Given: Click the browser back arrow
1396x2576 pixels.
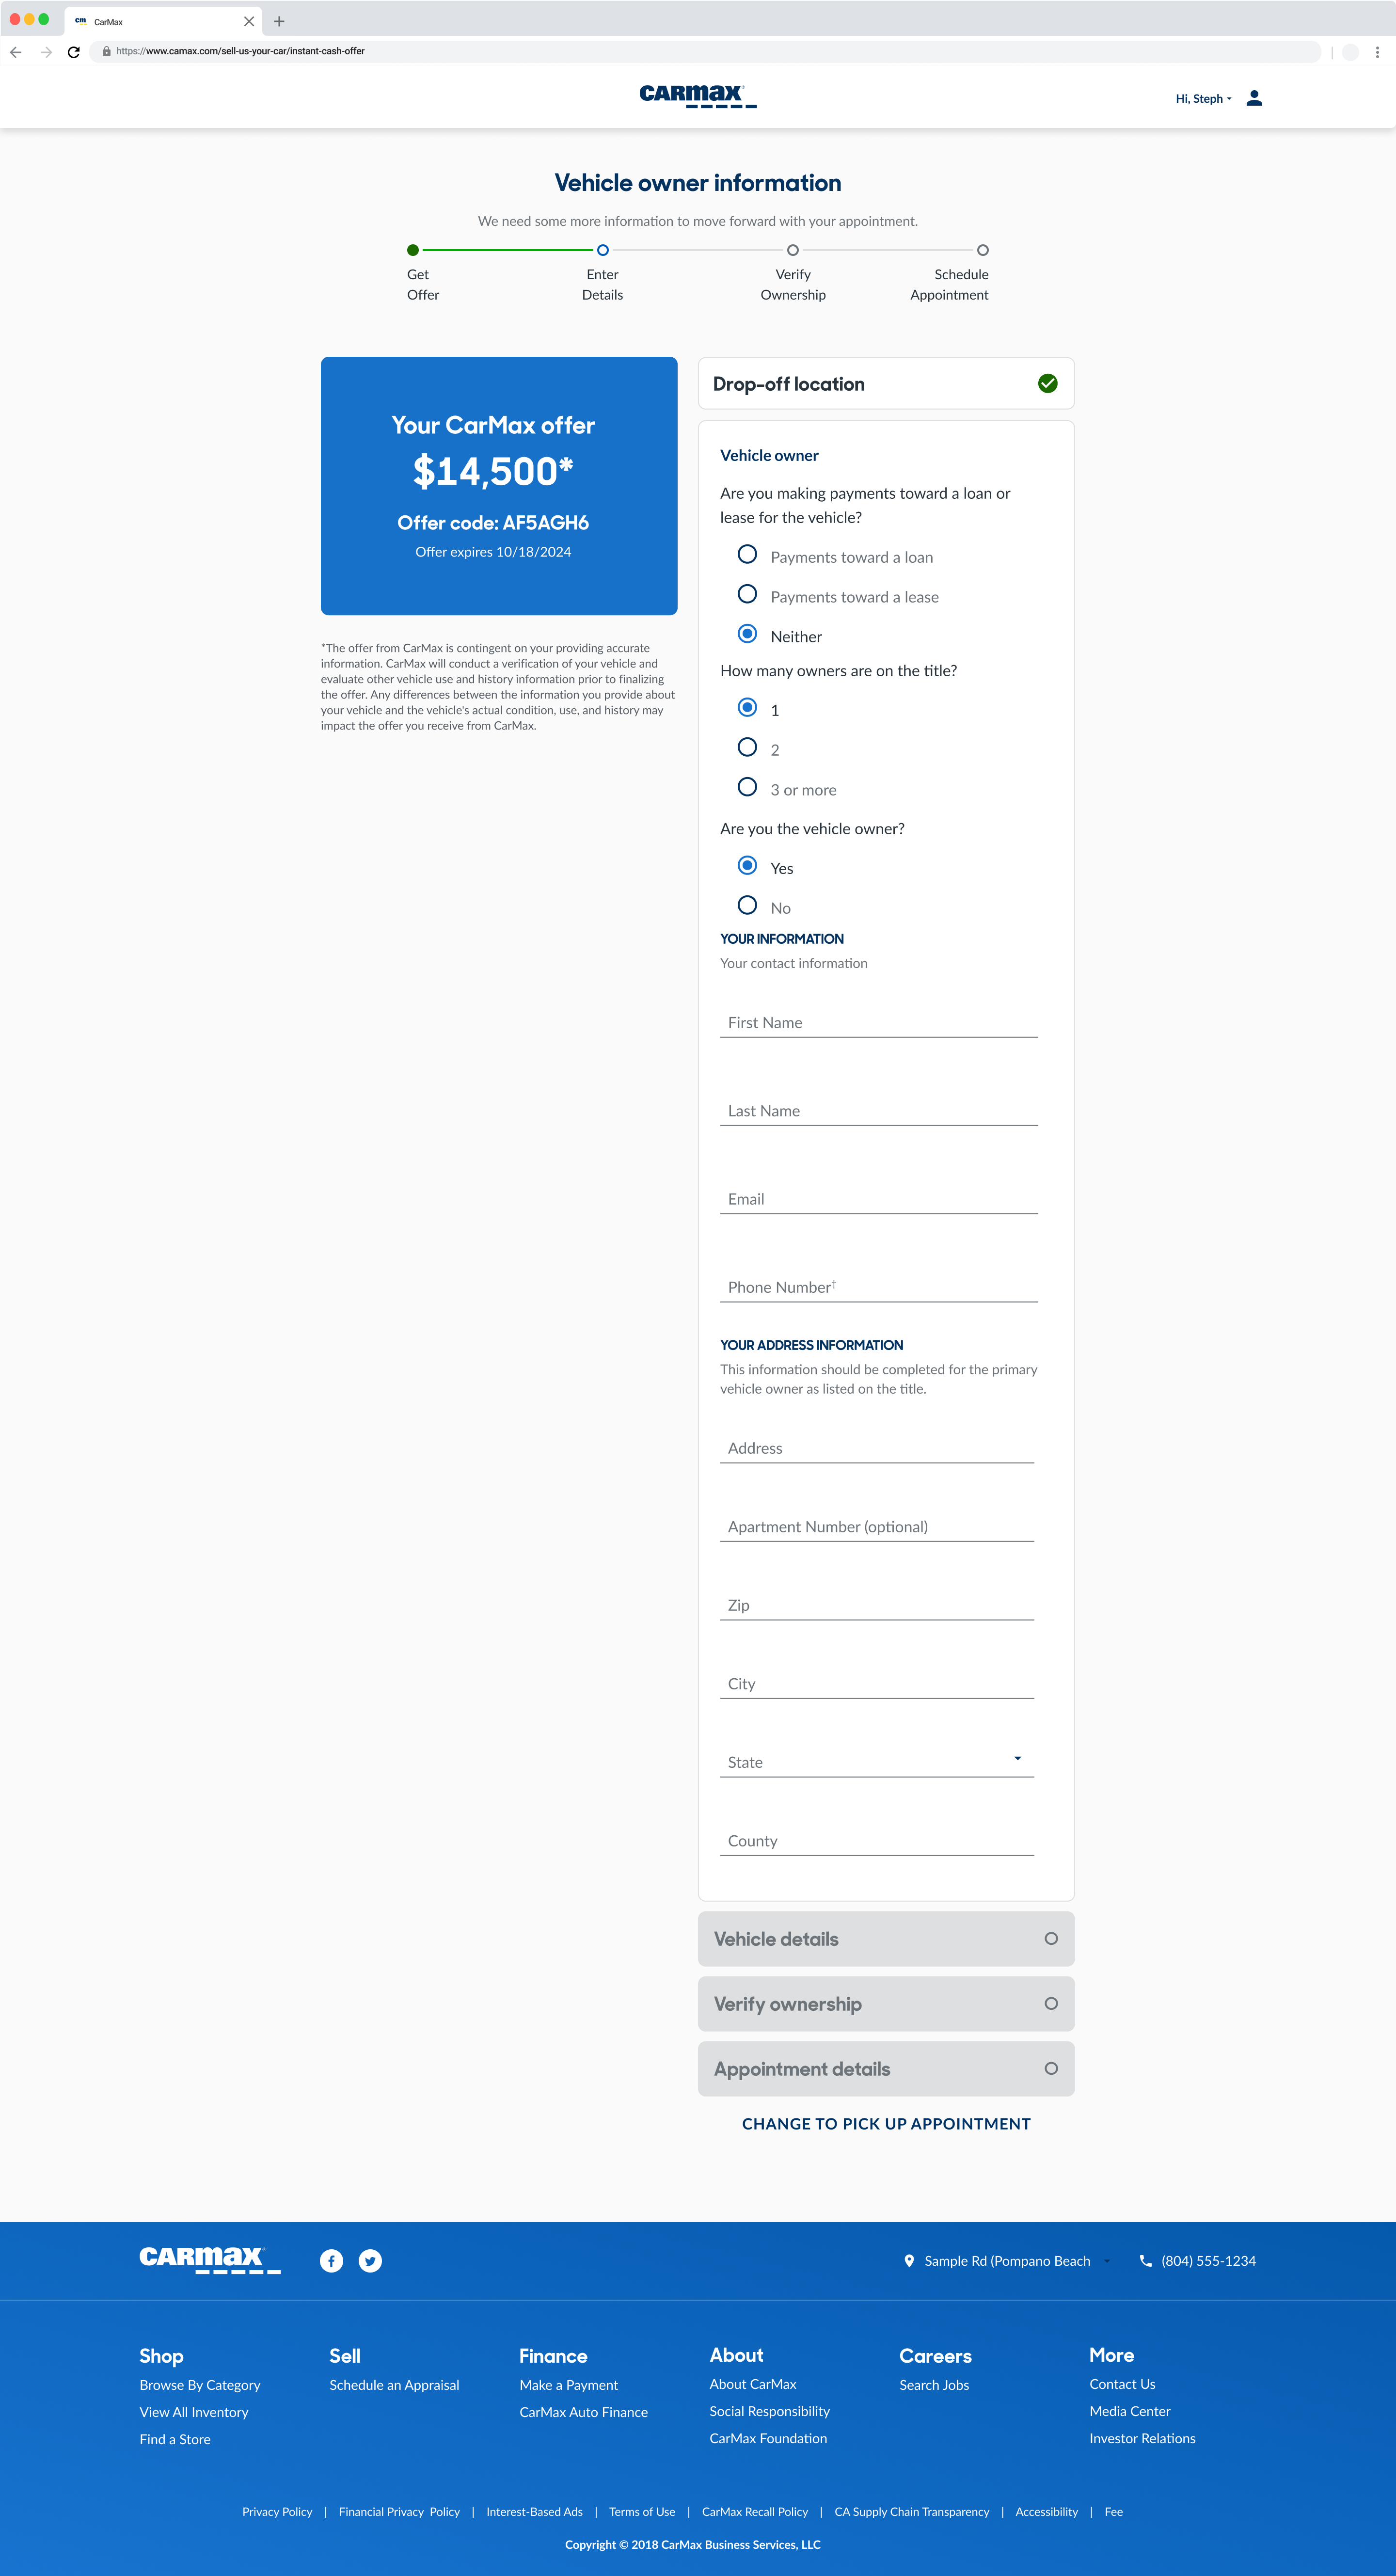Looking at the screenshot, I should 16,52.
